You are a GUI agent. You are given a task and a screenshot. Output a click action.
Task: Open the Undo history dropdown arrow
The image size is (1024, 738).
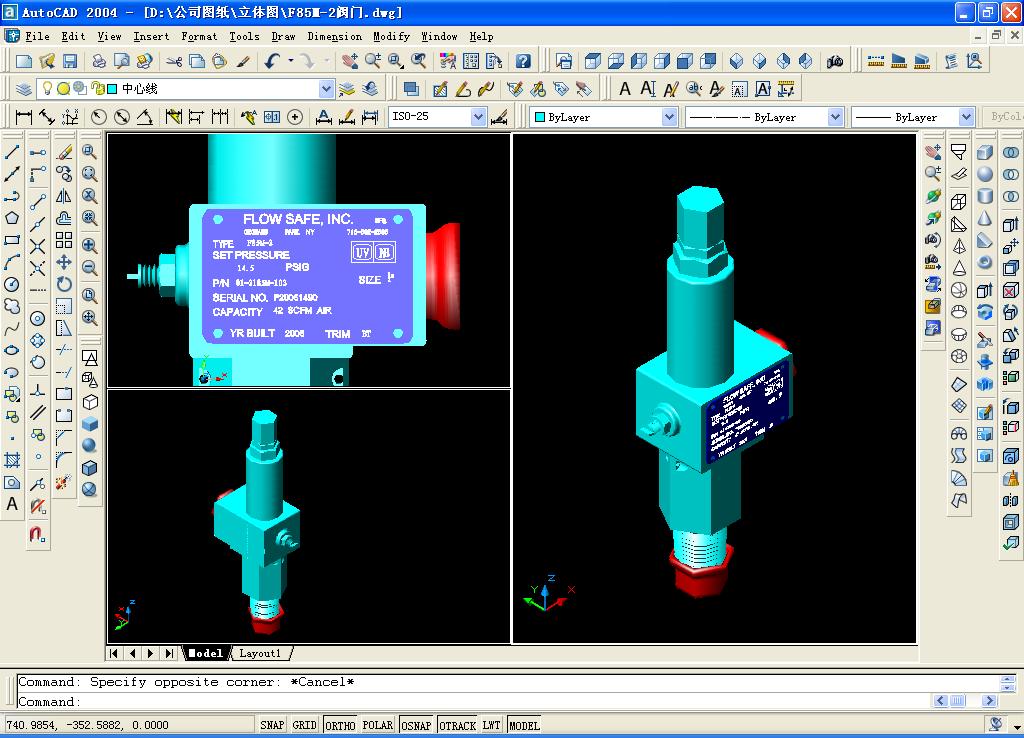(291, 61)
